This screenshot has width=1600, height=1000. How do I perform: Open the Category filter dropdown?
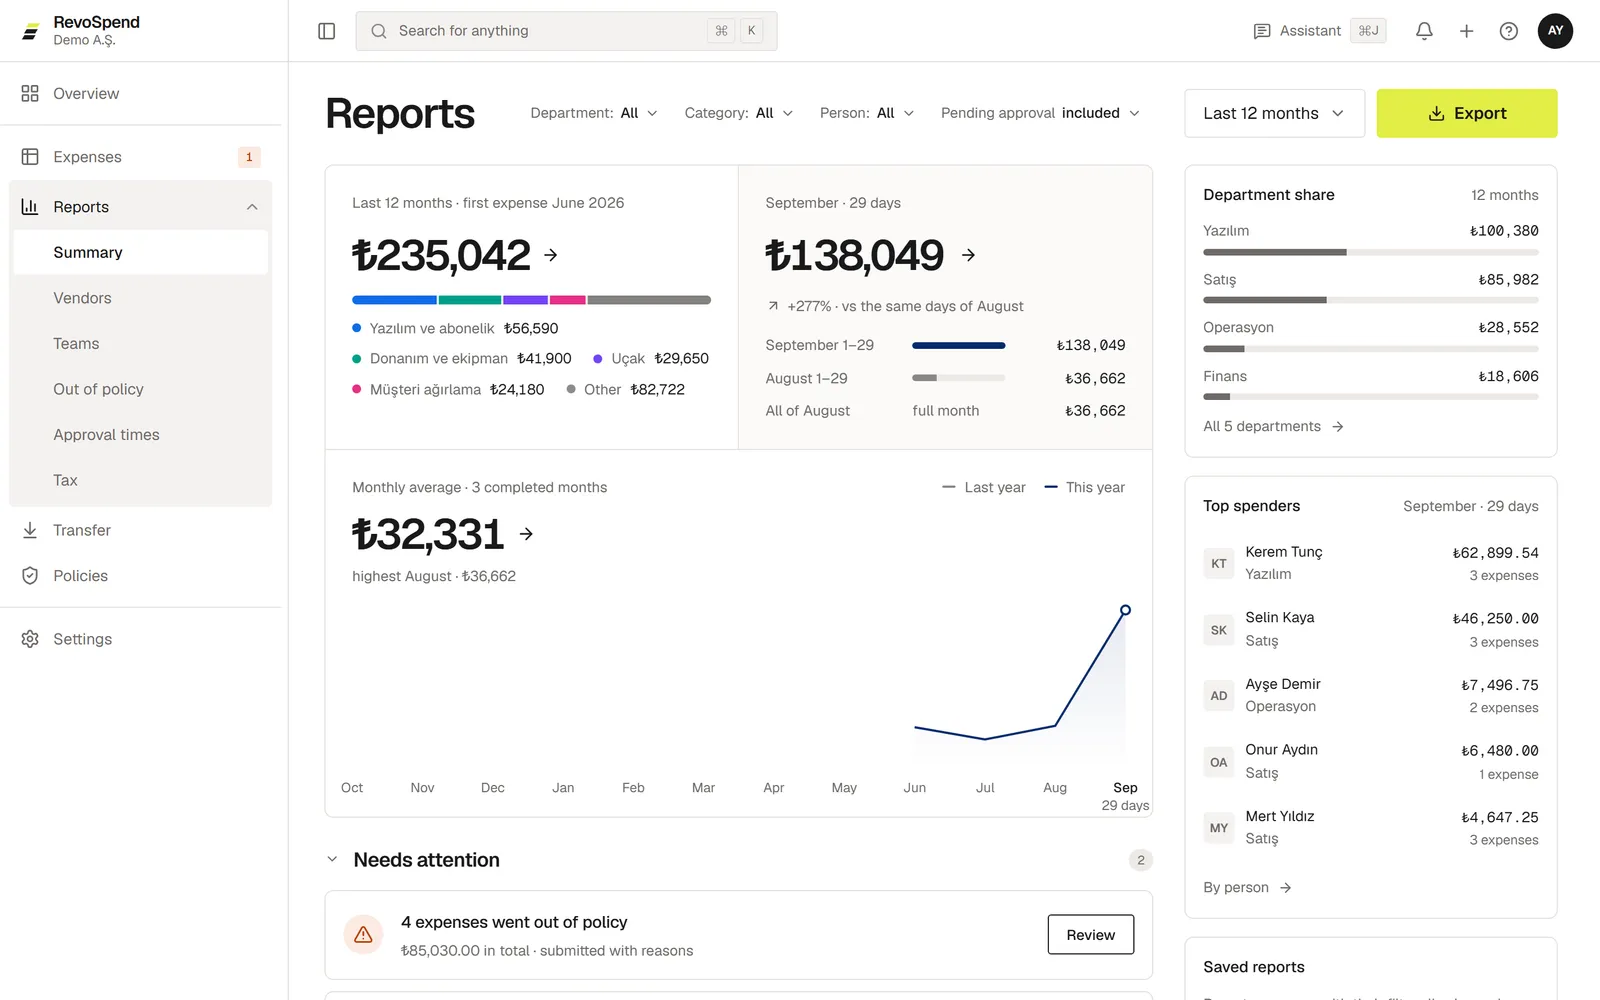point(739,113)
